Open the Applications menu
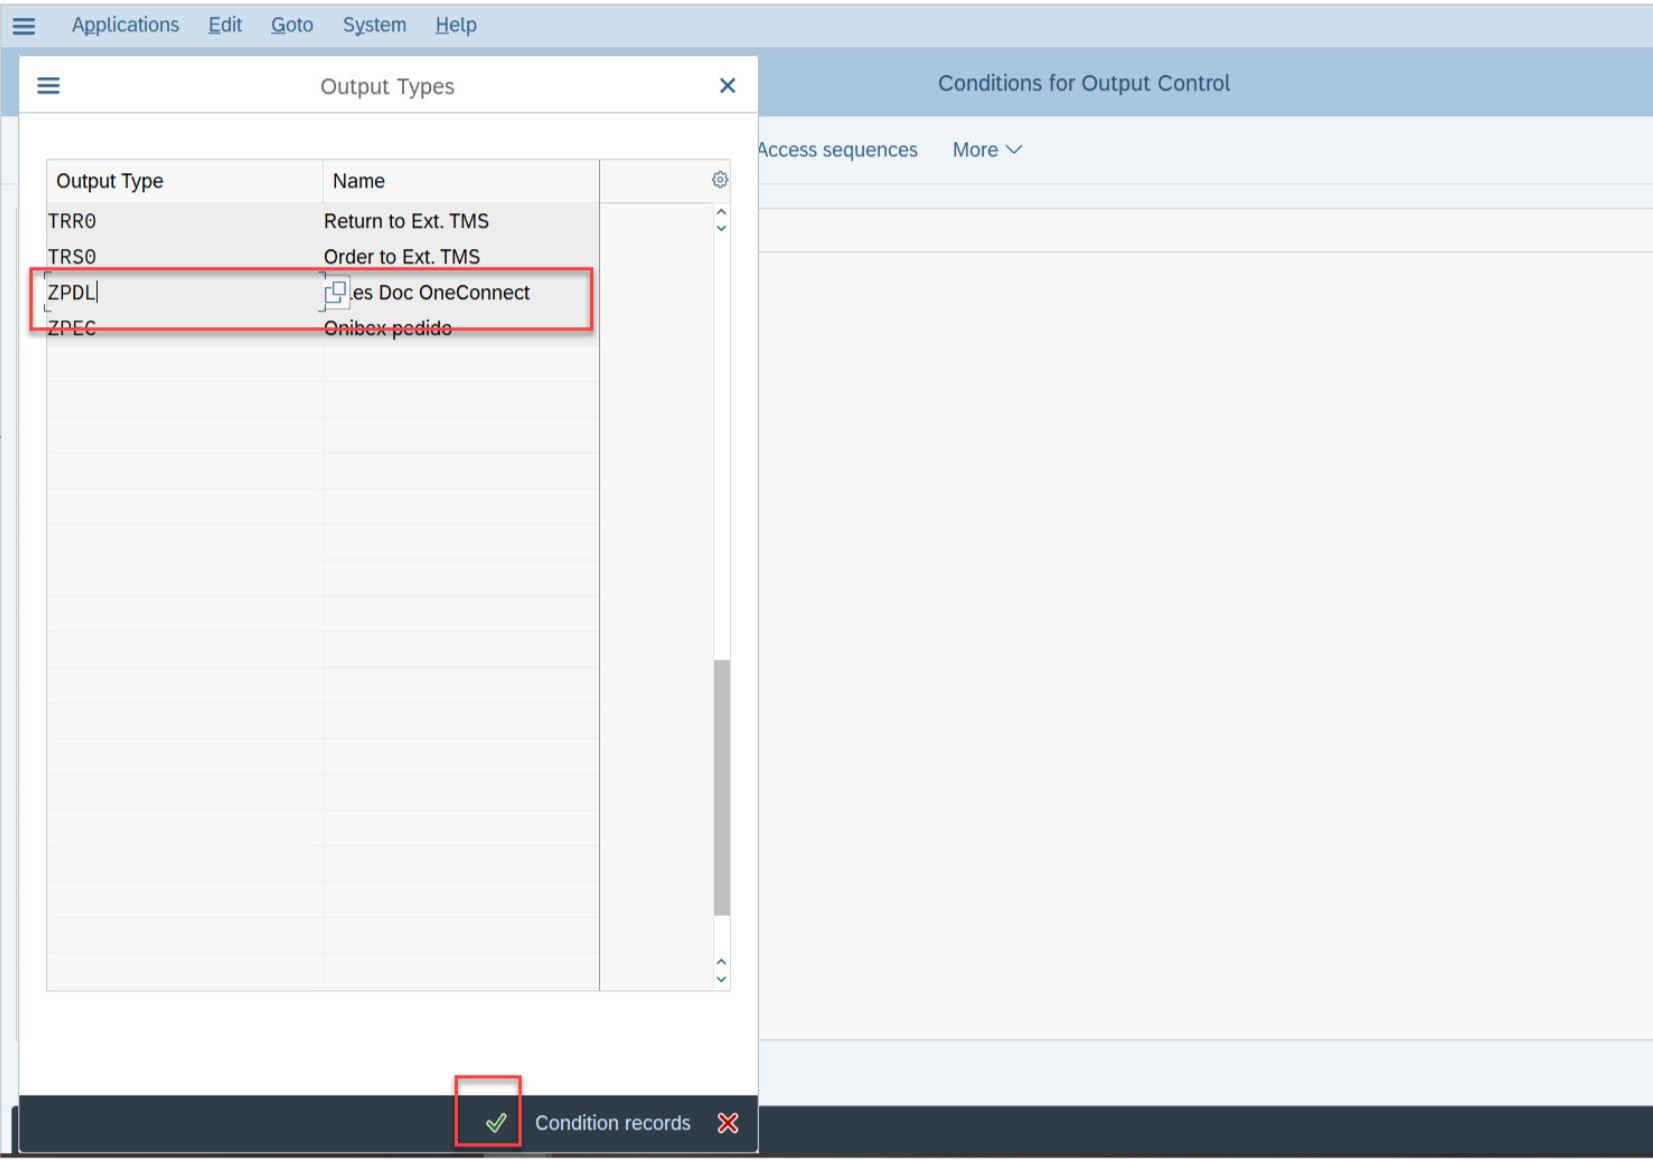The height and width of the screenshot is (1160, 1653). pyautogui.click(x=125, y=25)
